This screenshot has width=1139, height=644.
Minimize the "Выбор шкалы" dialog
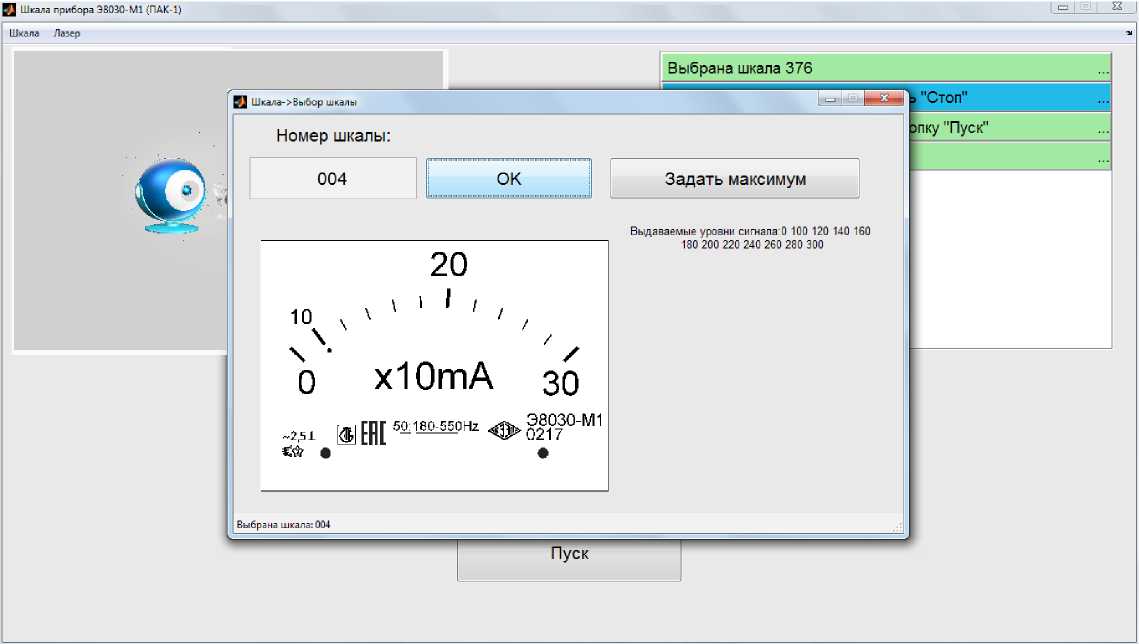[829, 99]
